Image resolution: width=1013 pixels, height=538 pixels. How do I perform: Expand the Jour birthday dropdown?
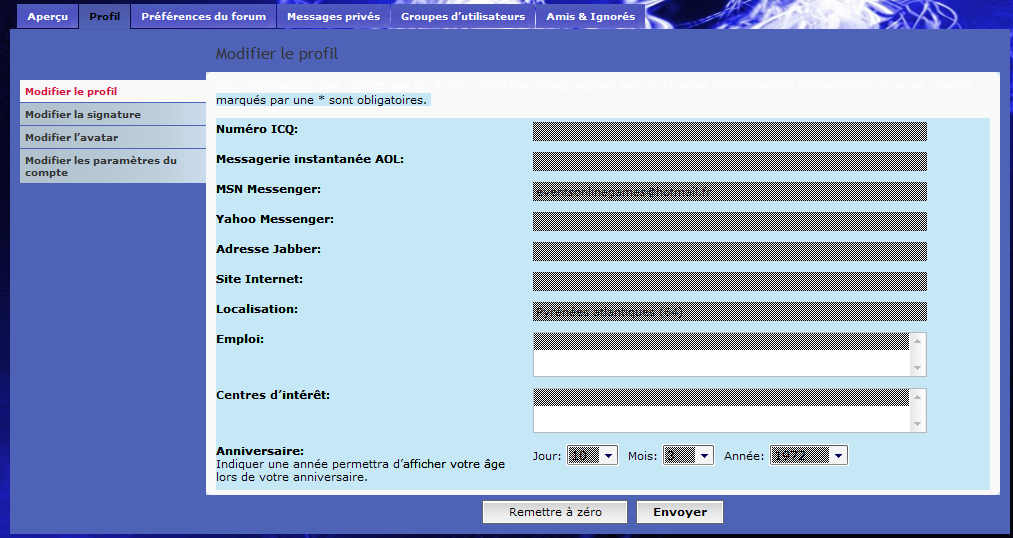[x=592, y=455]
